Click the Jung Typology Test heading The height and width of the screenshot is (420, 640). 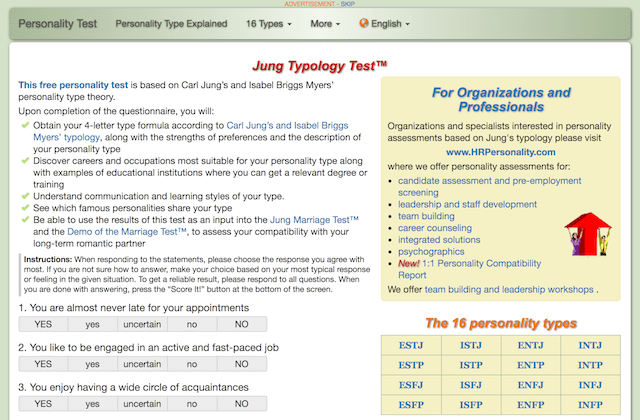pos(320,66)
